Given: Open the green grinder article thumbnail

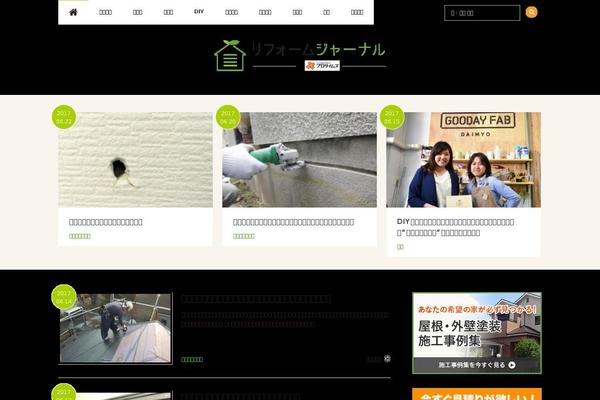Looking at the screenshot, I should 299,160.
